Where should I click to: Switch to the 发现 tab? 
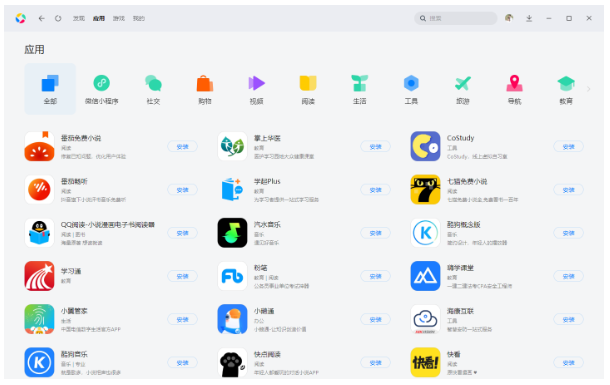(79, 18)
